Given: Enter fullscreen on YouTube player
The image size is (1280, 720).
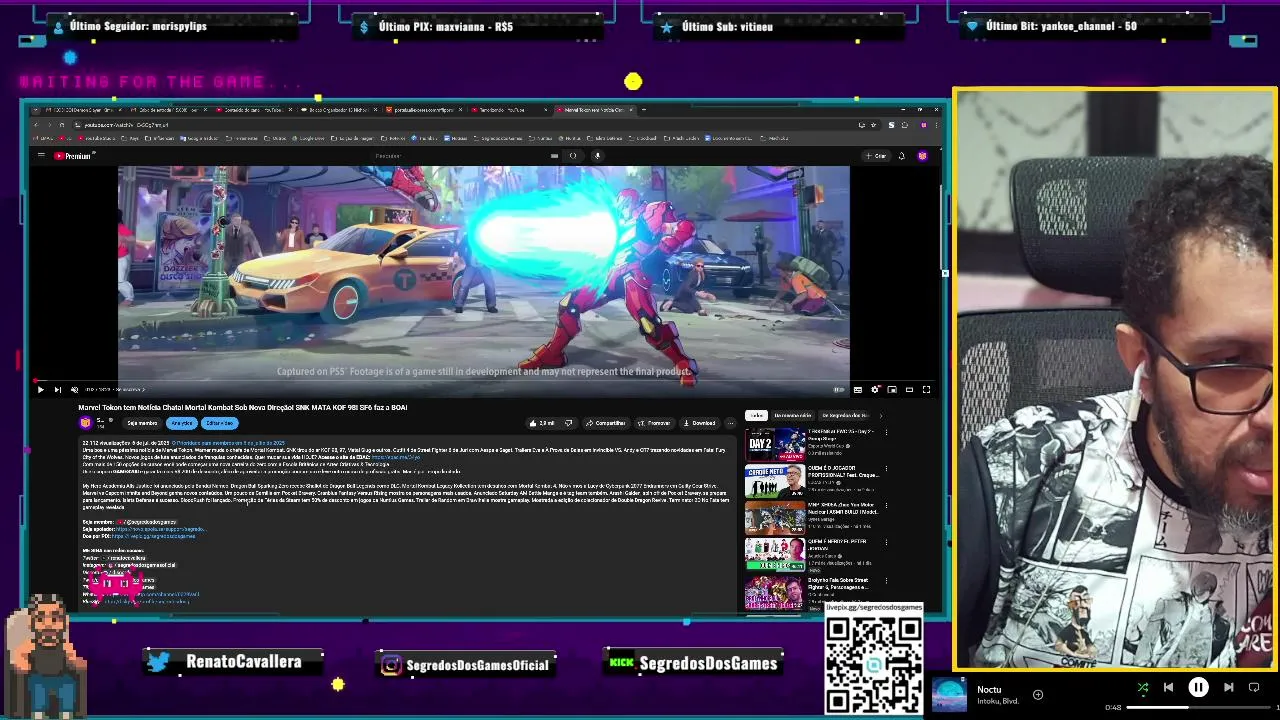Looking at the screenshot, I should (926, 390).
